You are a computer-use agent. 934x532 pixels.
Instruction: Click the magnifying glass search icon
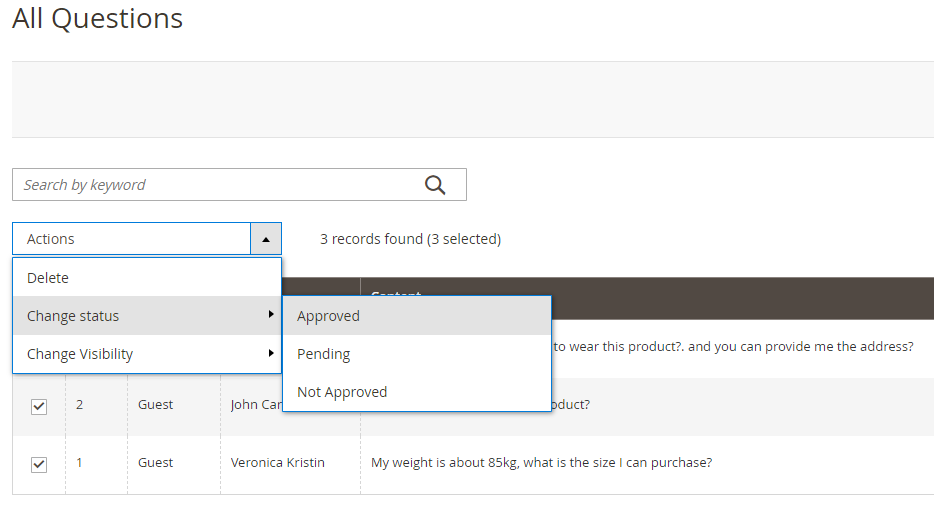click(x=435, y=184)
